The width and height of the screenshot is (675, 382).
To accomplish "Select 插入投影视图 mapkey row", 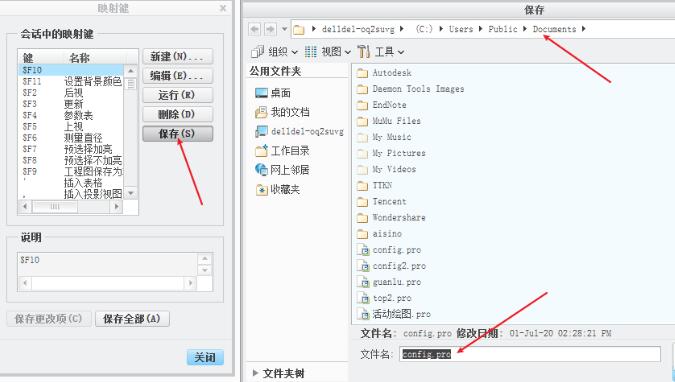I will (x=71, y=194).
